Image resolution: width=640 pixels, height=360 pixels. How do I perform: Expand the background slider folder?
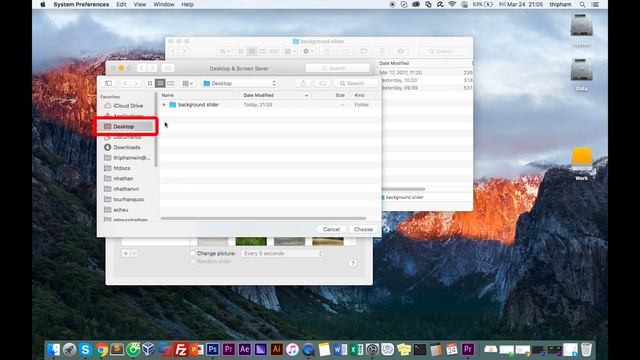pyautogui.click(x=164, y=105)
